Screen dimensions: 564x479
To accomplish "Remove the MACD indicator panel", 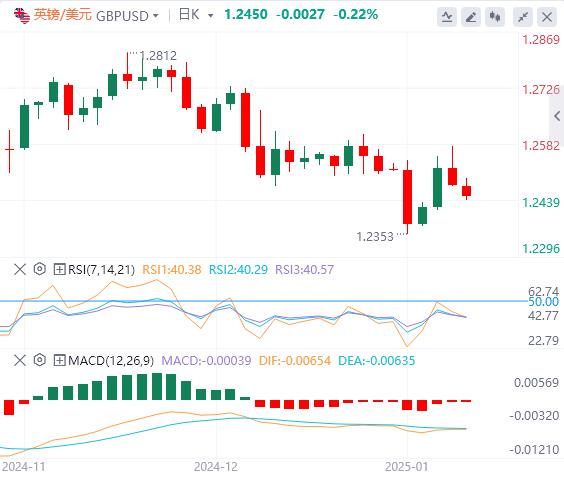I will point(20,360).
